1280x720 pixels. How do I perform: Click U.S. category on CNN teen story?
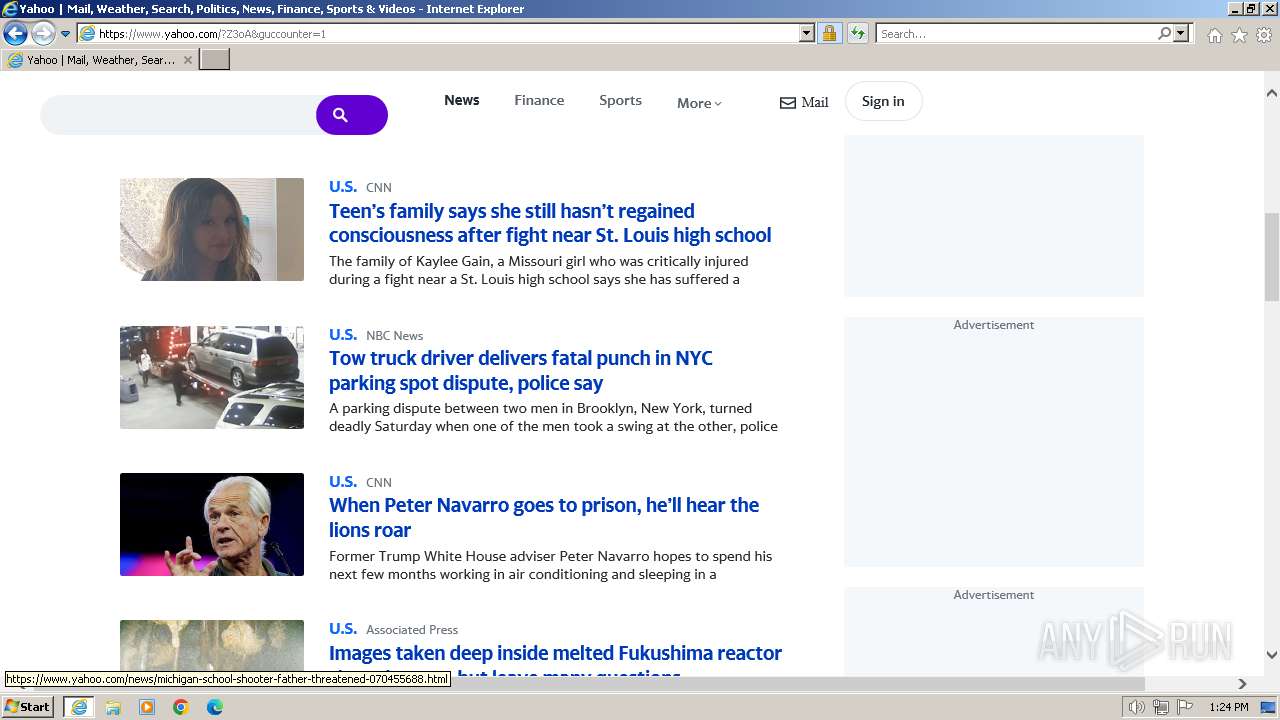pos(343,186)
